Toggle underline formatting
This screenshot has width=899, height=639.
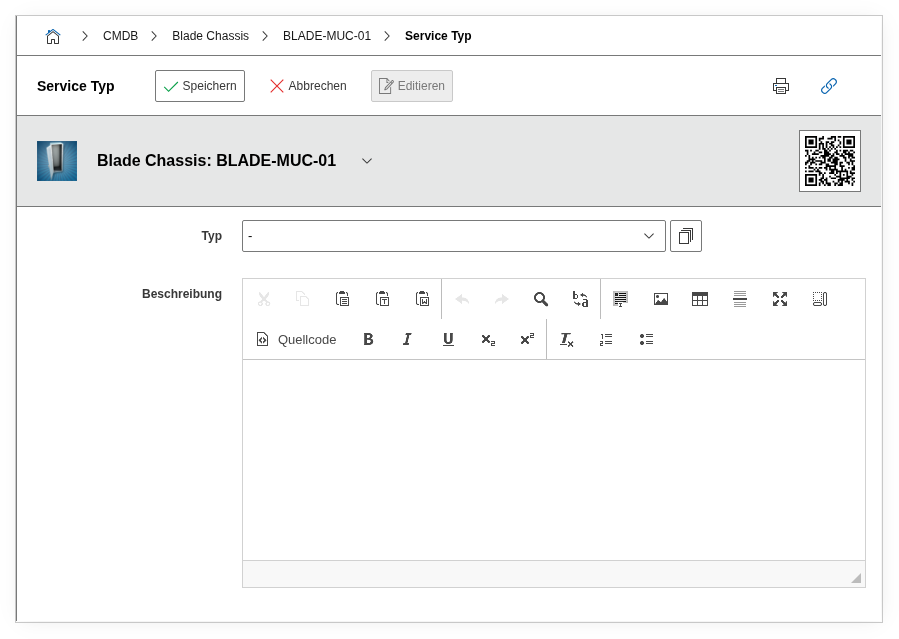click(448, 339)
